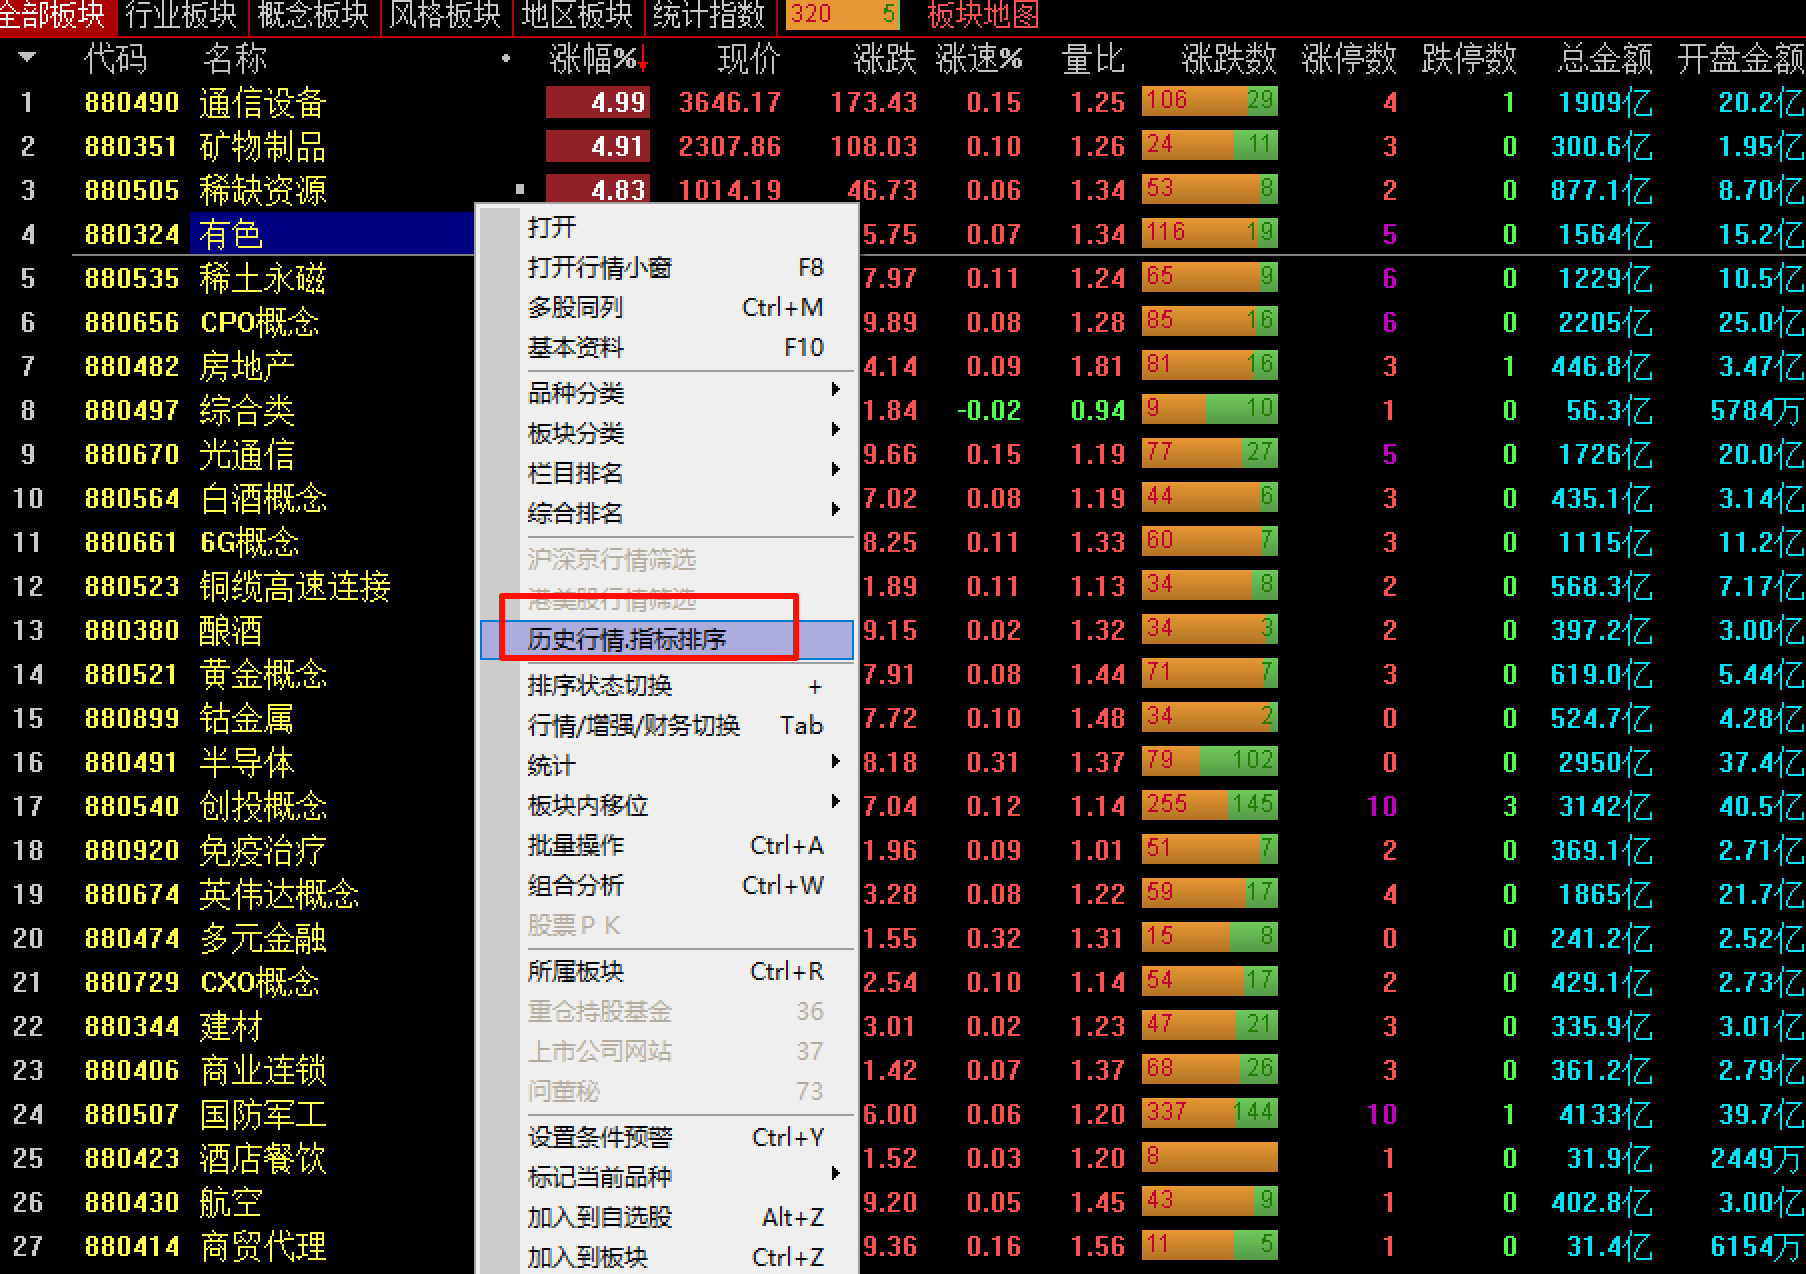This screenshot has height=1274, width=1806.
Task: Switch to the 概念板块 tab
Action: pos(313,15)
